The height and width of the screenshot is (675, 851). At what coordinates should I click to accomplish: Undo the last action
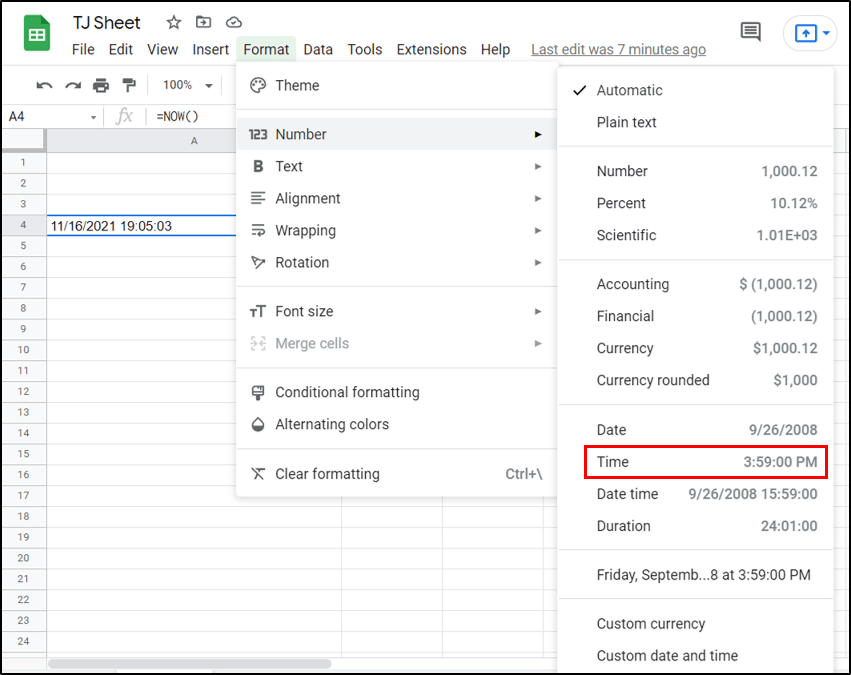pyautogui.click(x=44, y=85)
